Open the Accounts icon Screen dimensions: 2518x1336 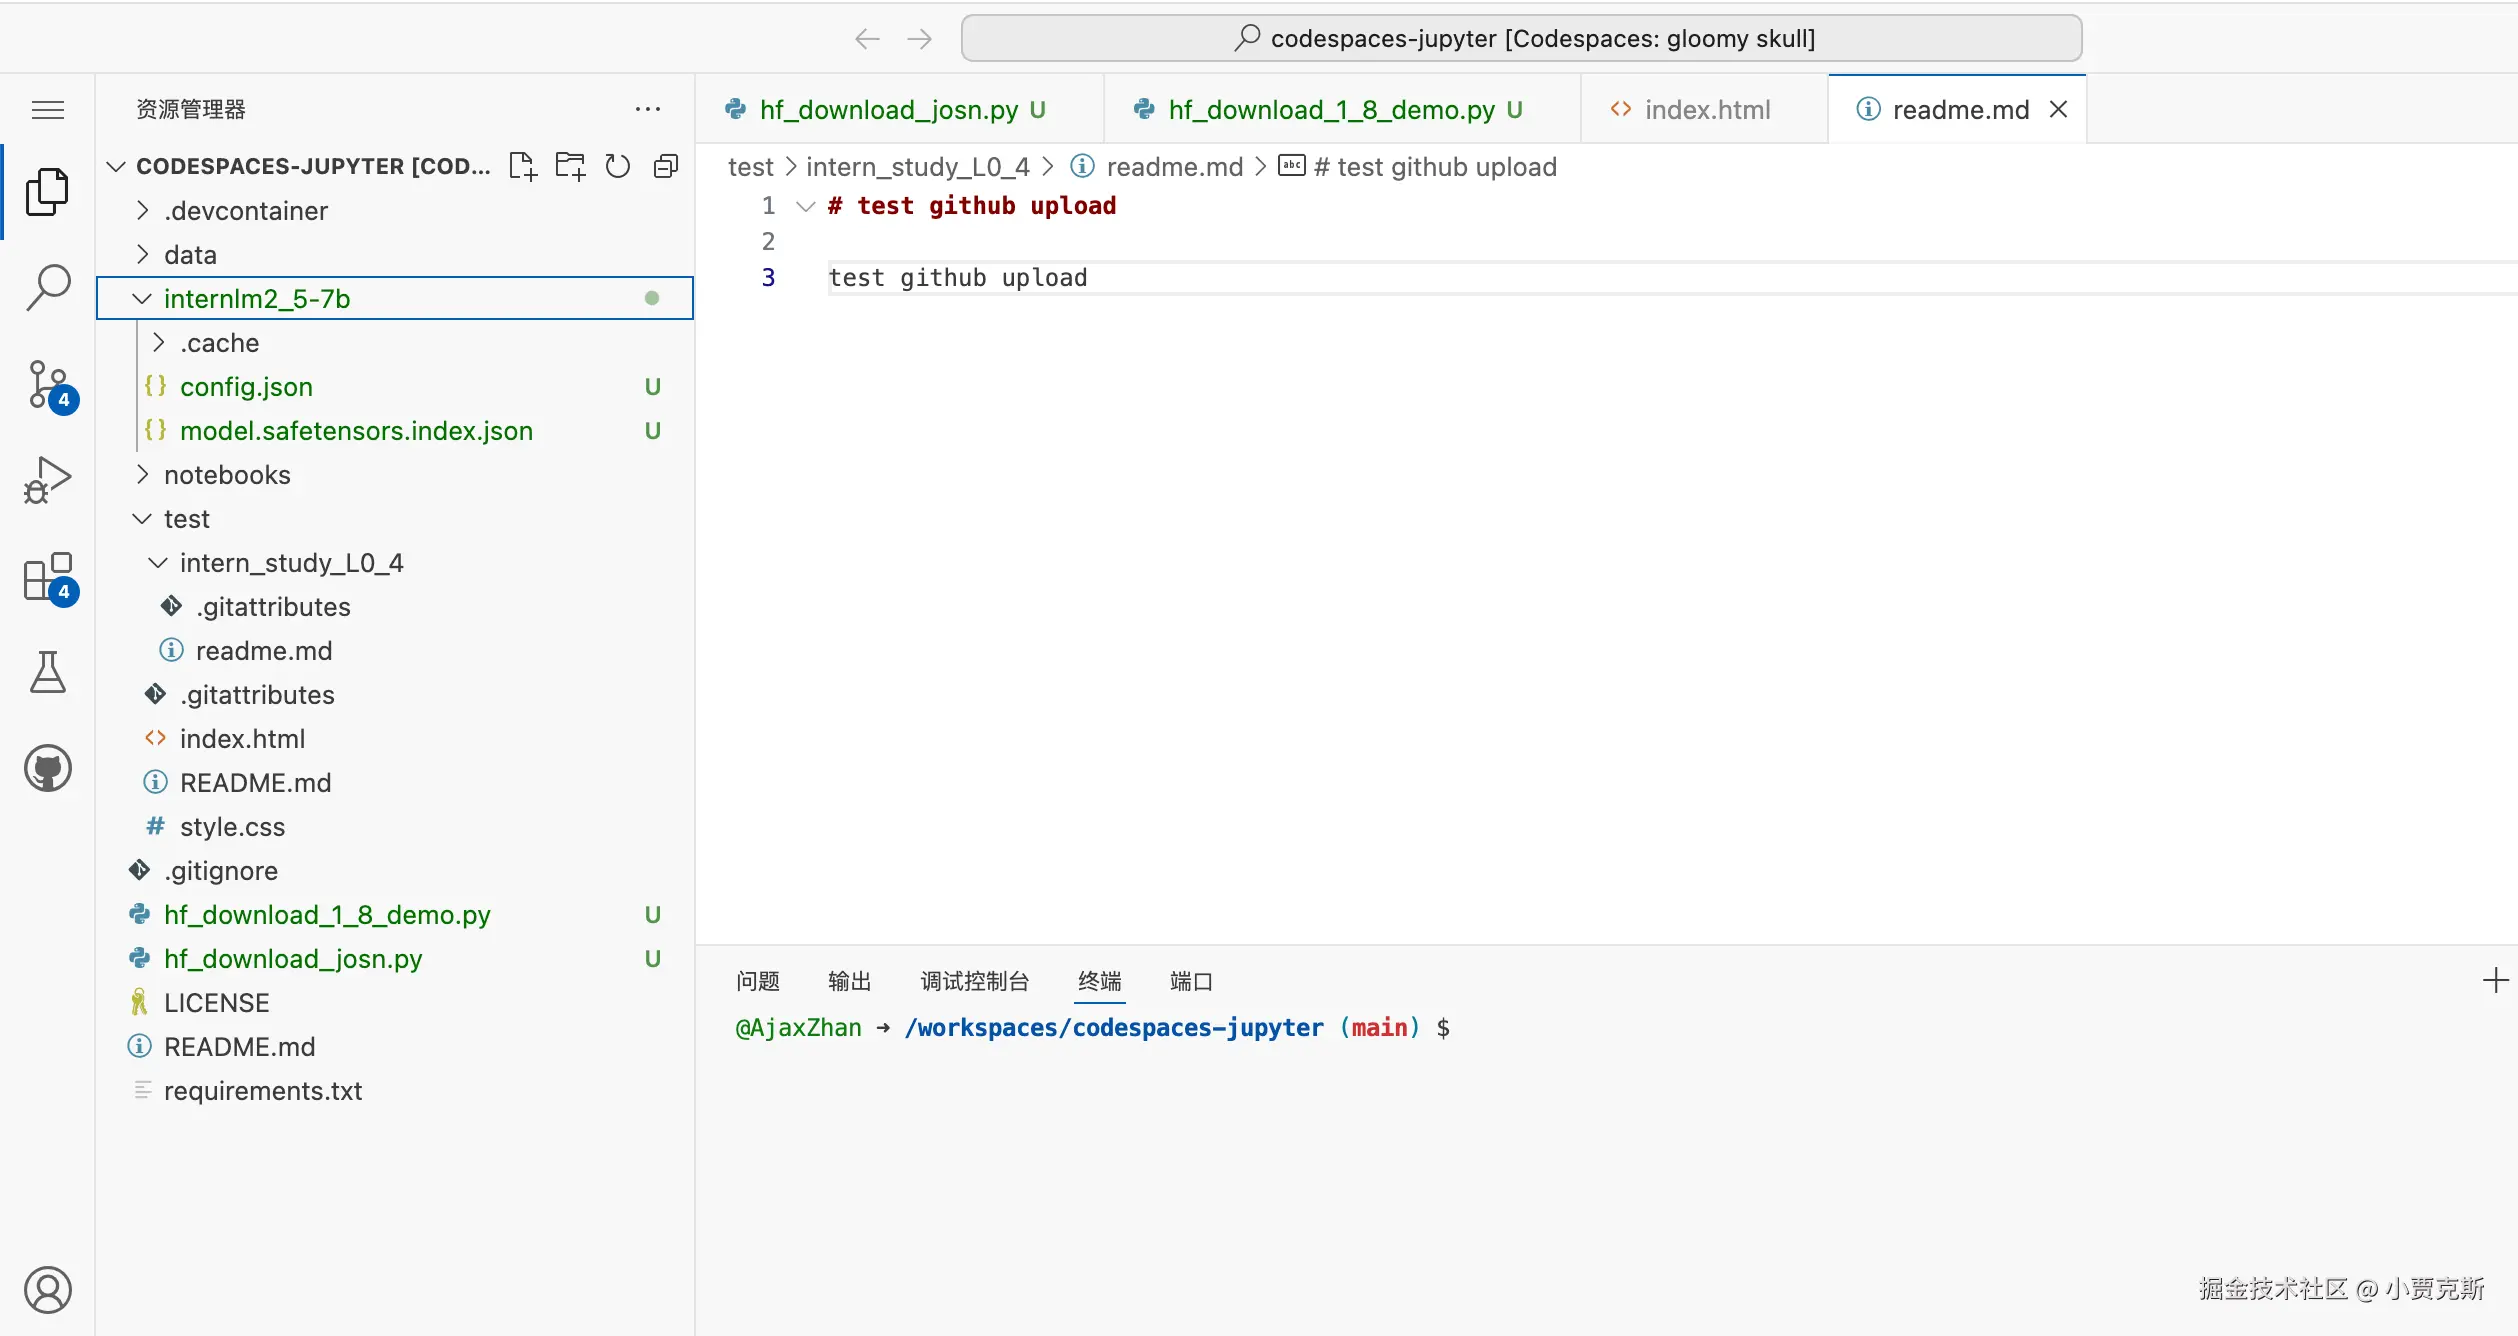coord(48,1289)
